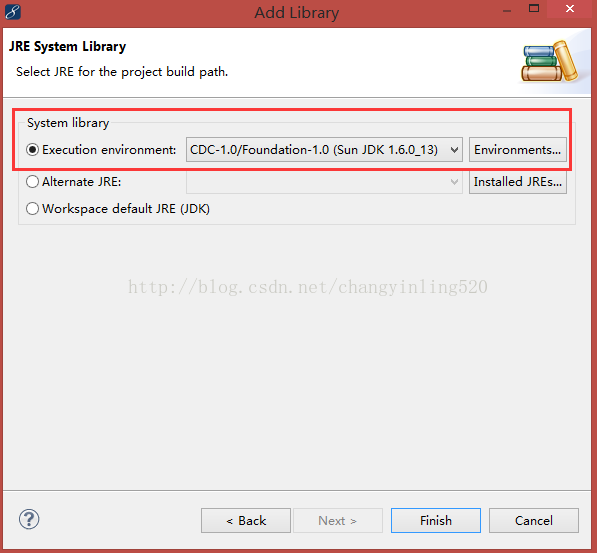Open the Installed JREs... button
The height and width of the screenshot is (553, 597).
518,182
